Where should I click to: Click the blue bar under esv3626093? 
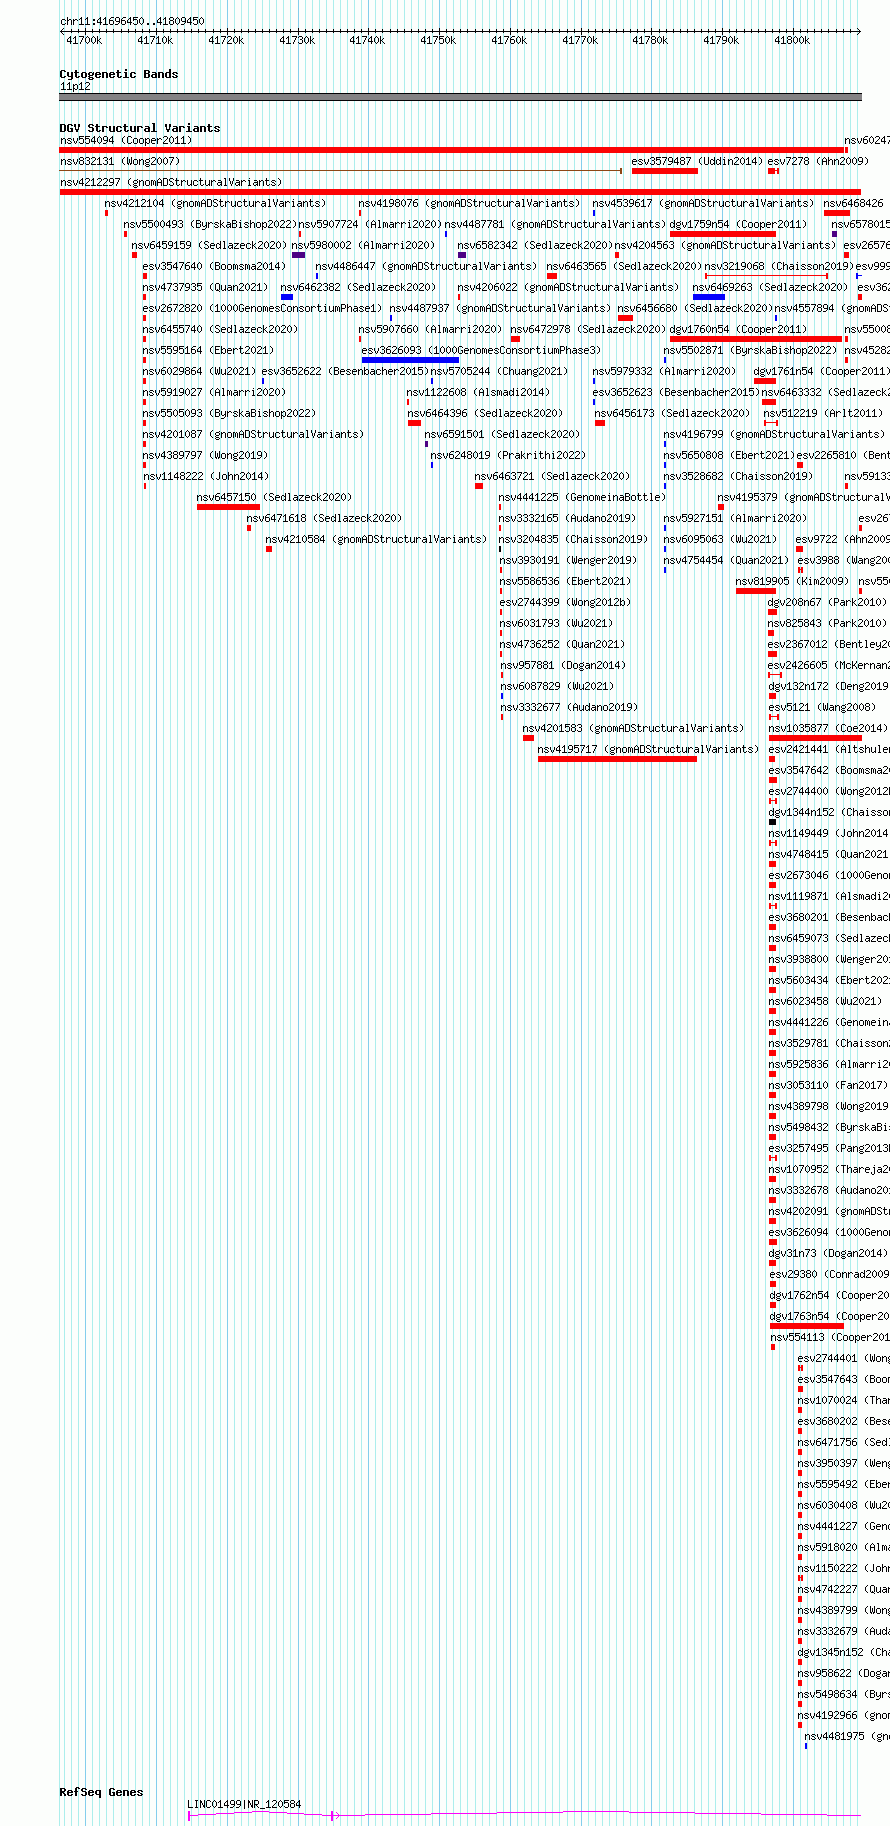point(410,360)
